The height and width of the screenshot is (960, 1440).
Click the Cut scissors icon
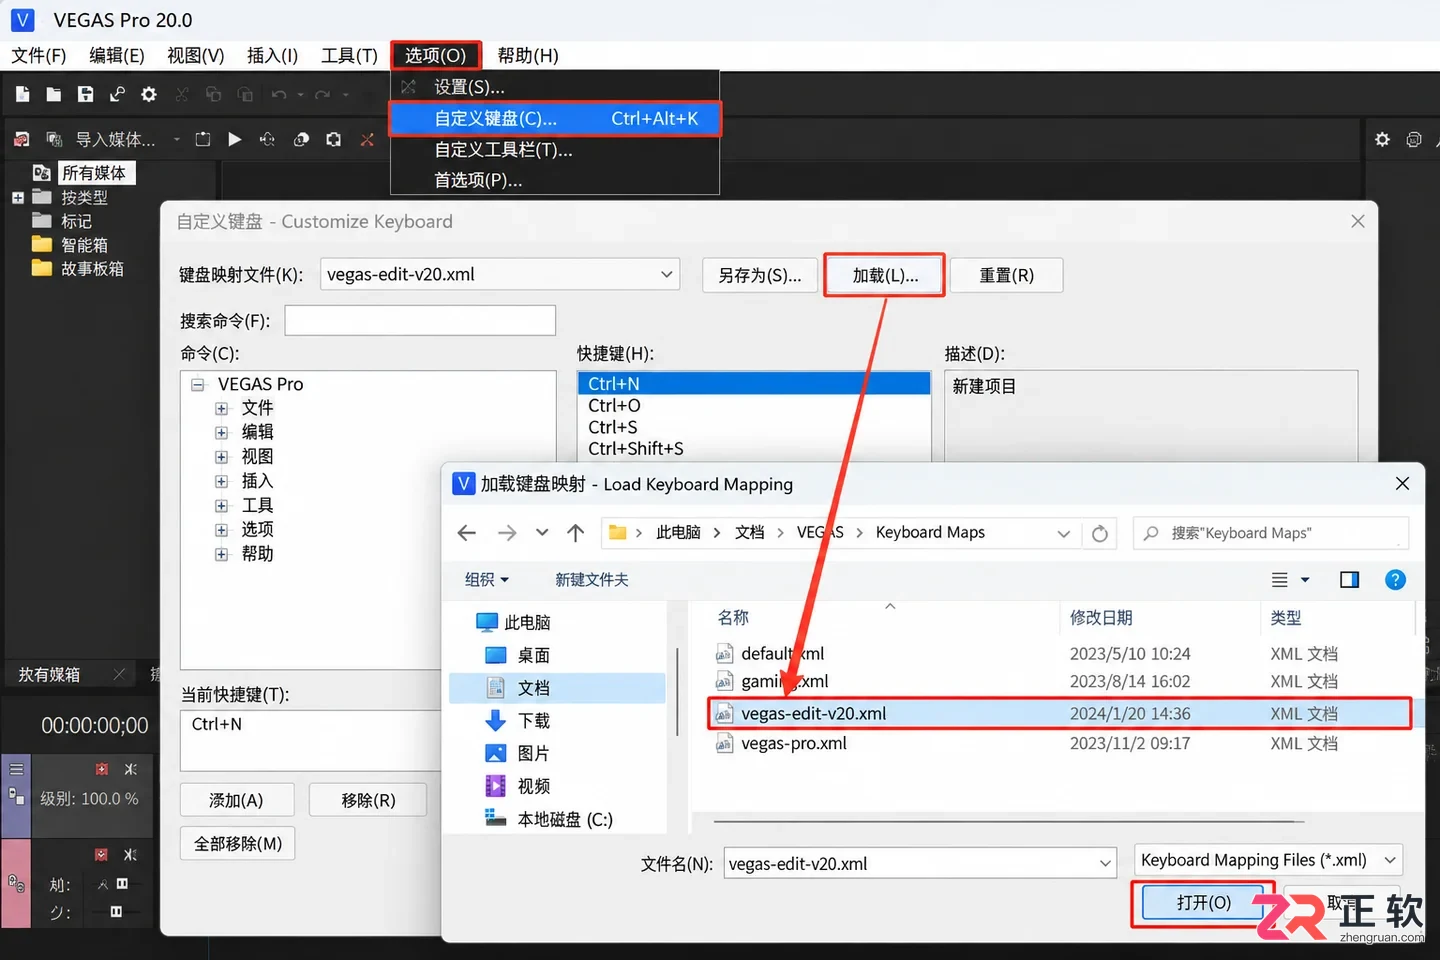182,94
